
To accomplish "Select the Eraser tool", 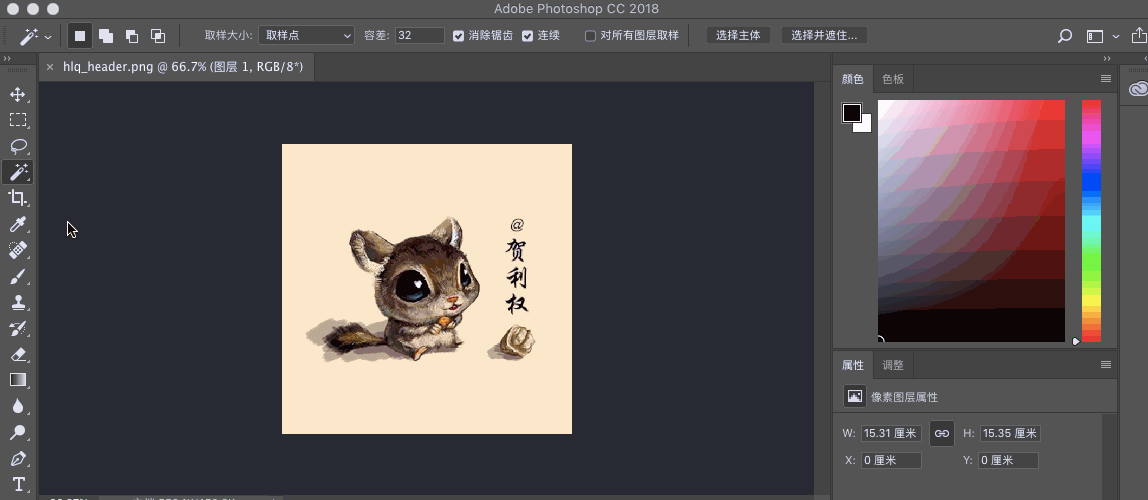I will 18,354.
